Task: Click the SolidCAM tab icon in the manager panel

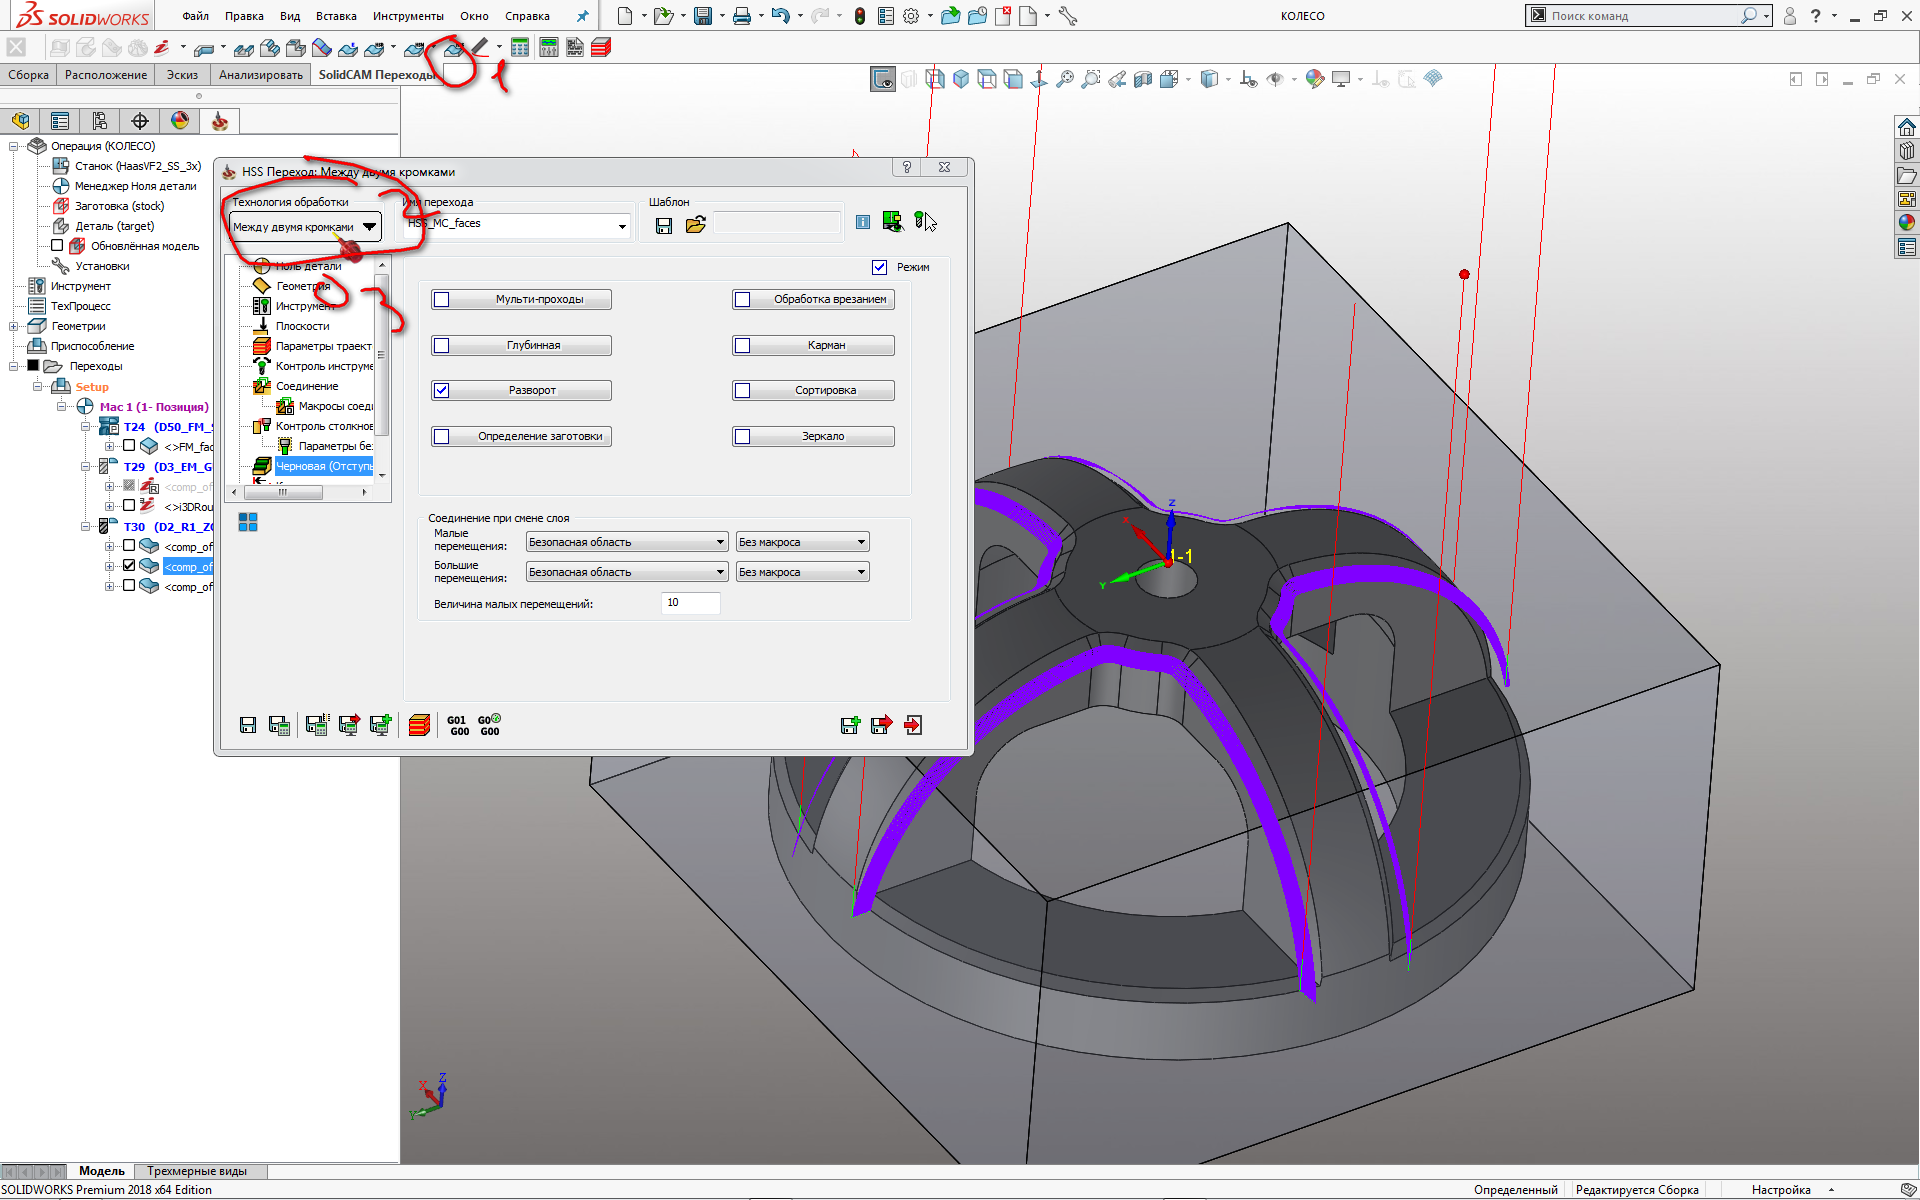Action: [x=220, y=121]
